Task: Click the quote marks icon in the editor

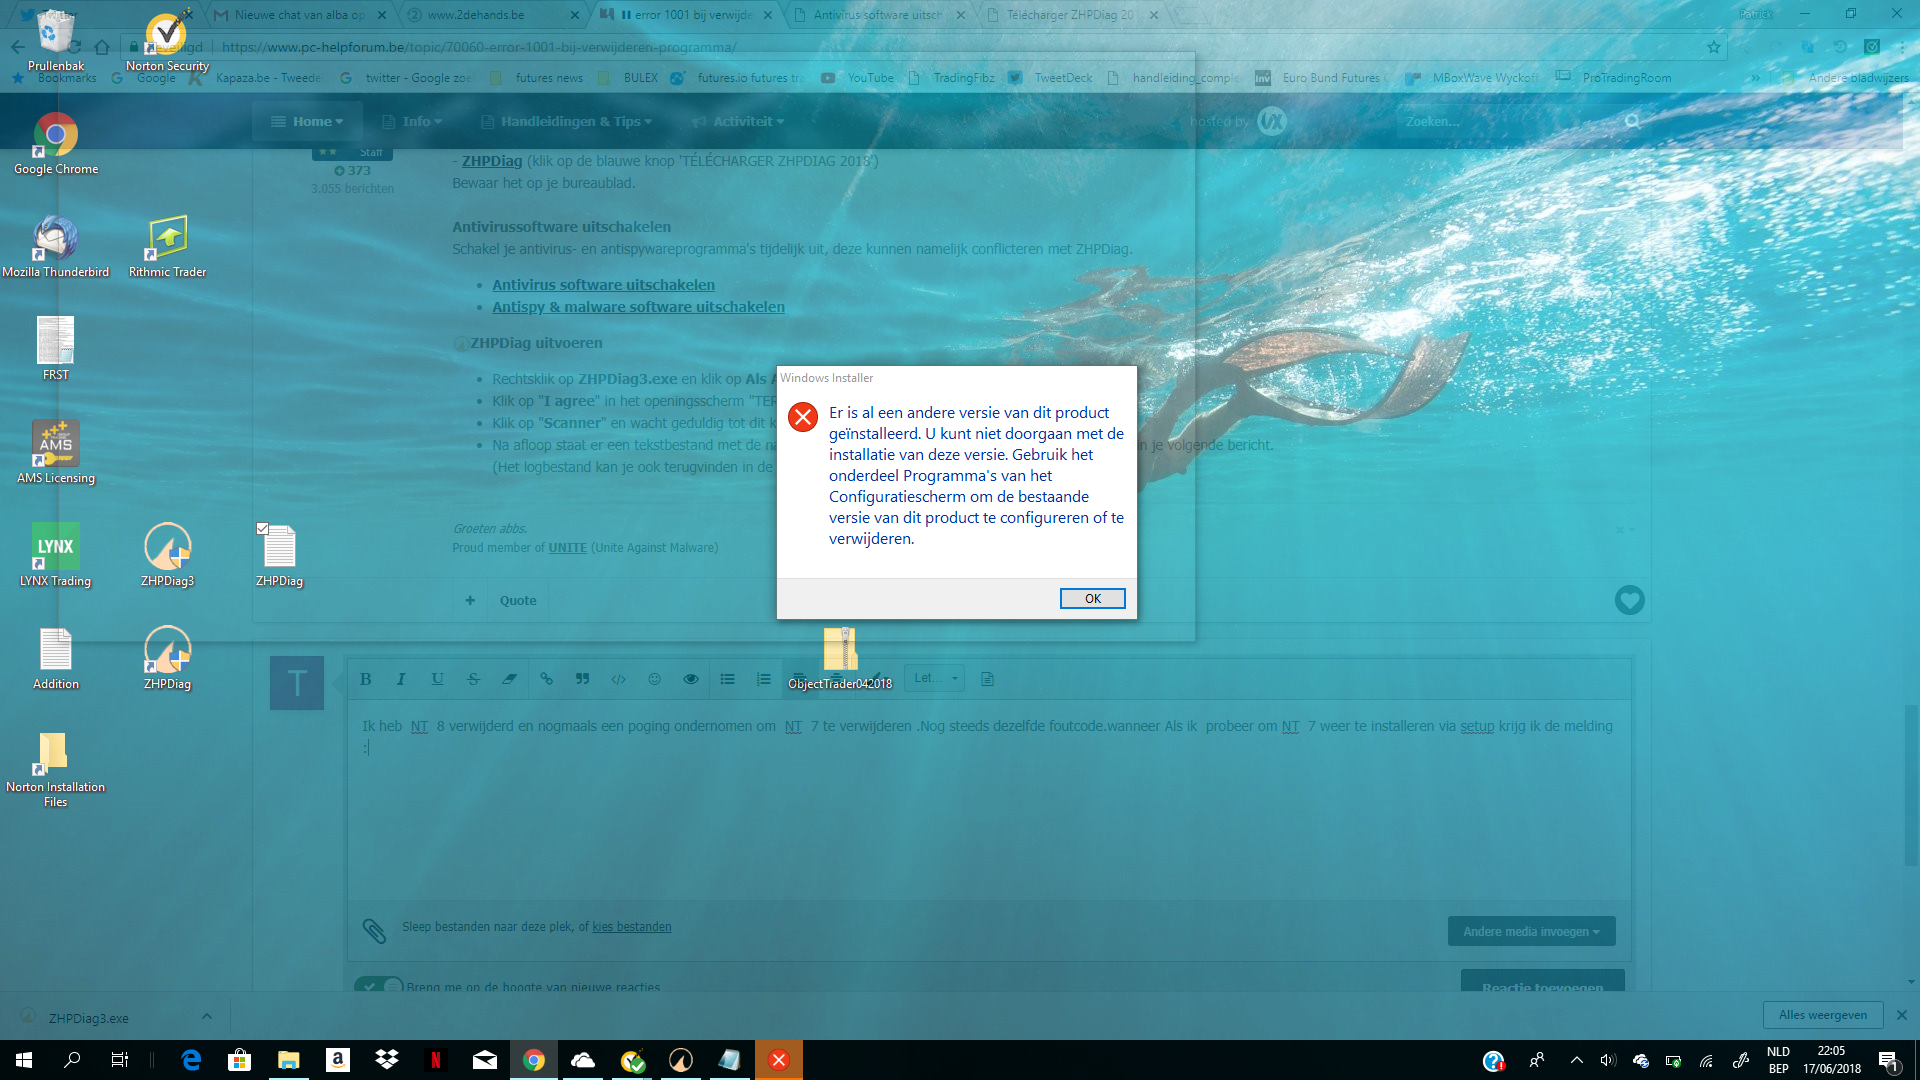Action: pyautogui.click(x=582, y=679)
